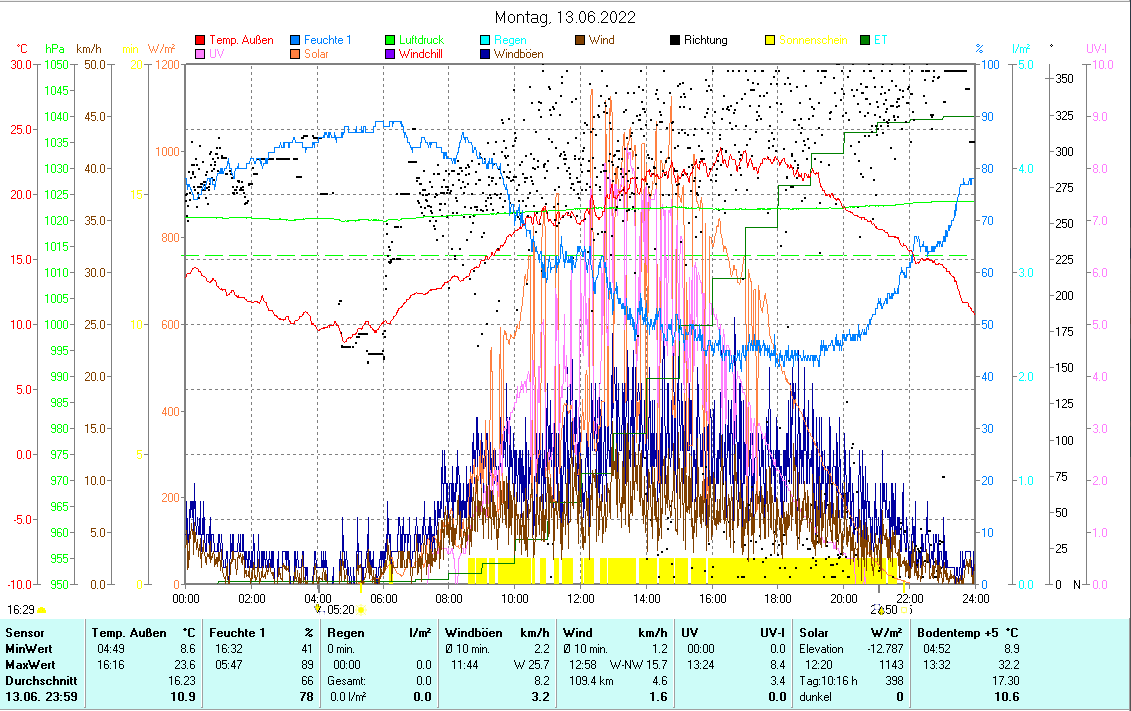Click the min temperature value 8.6
This screenshot has height=711, width=1131.
(188, 649)
